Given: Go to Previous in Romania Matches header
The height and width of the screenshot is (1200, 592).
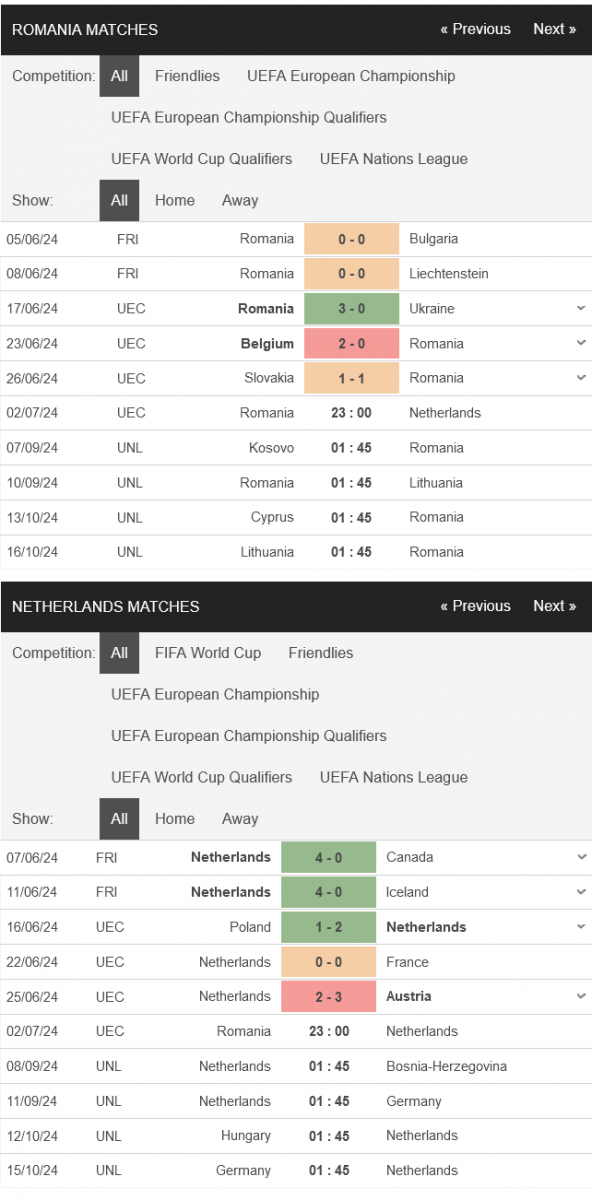Looking at the screenshot, I should click(475, 29).
